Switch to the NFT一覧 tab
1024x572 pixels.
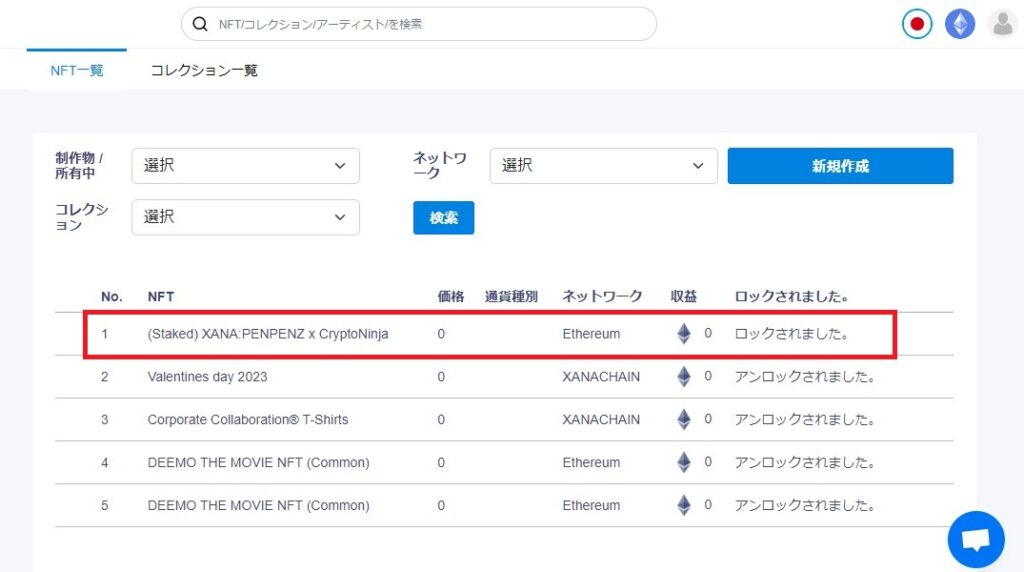coord(76,71)
